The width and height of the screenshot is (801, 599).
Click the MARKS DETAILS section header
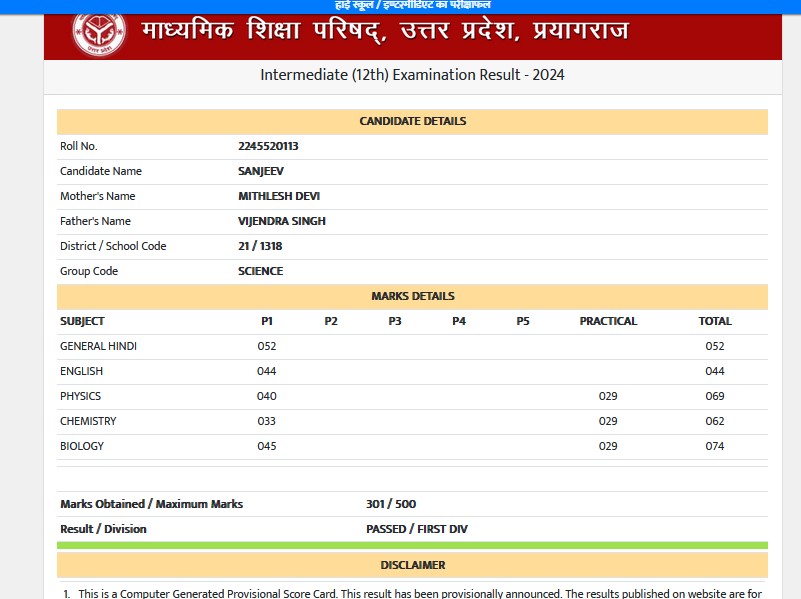tap(413, 296)
